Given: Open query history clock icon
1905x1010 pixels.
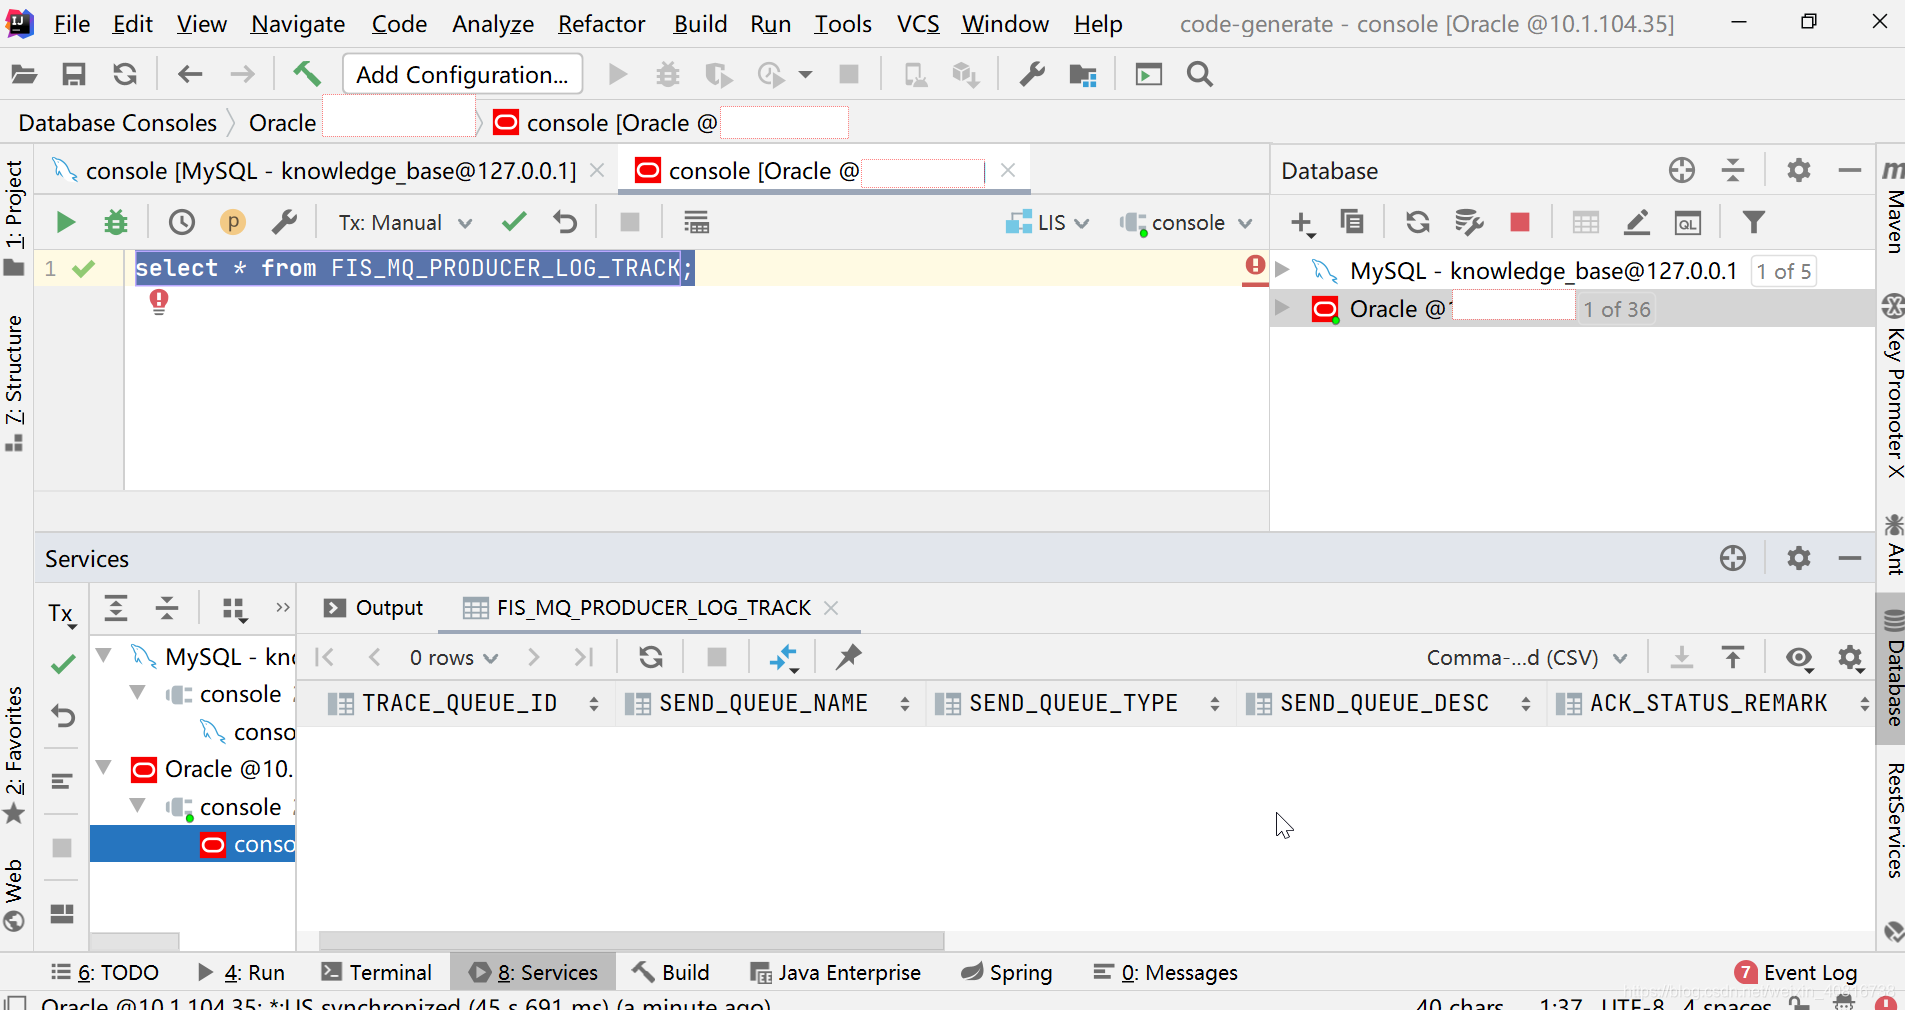Looking at the screenshot, I should [181, 222].
